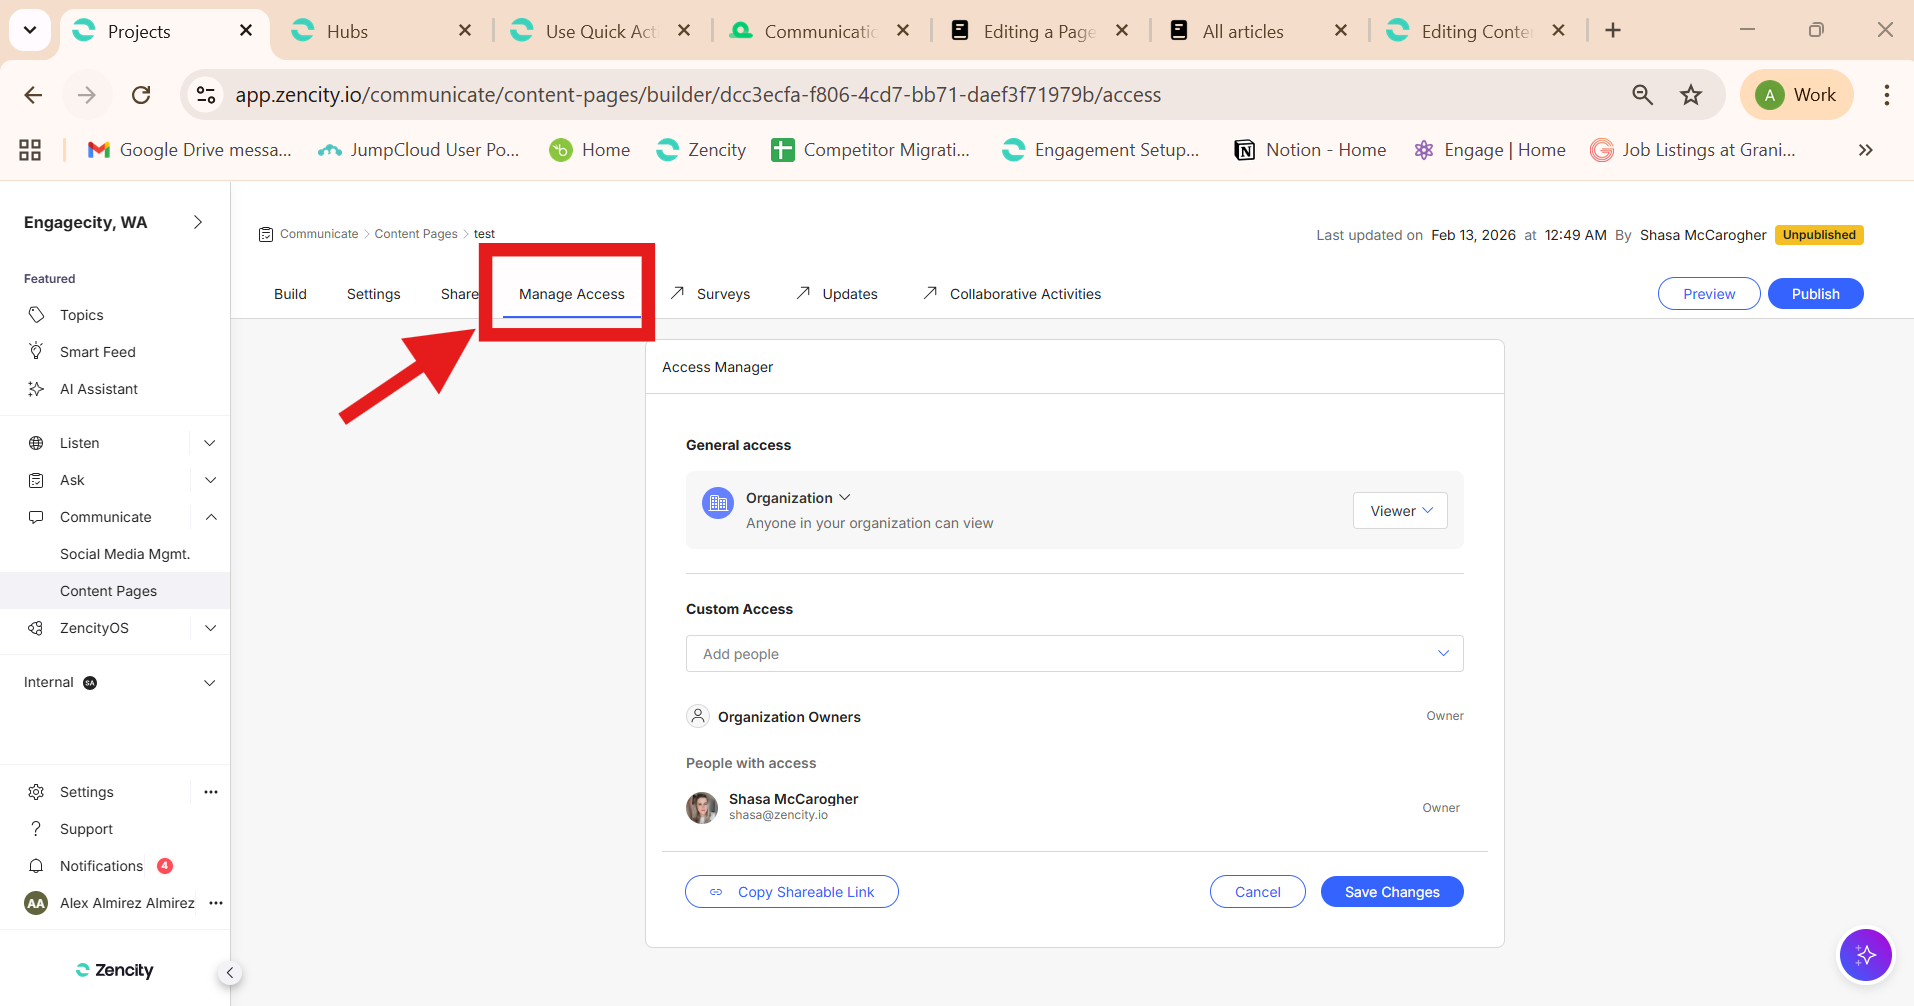
Task: Open the Viewer role dropdown
Action: click(1400, 511)
